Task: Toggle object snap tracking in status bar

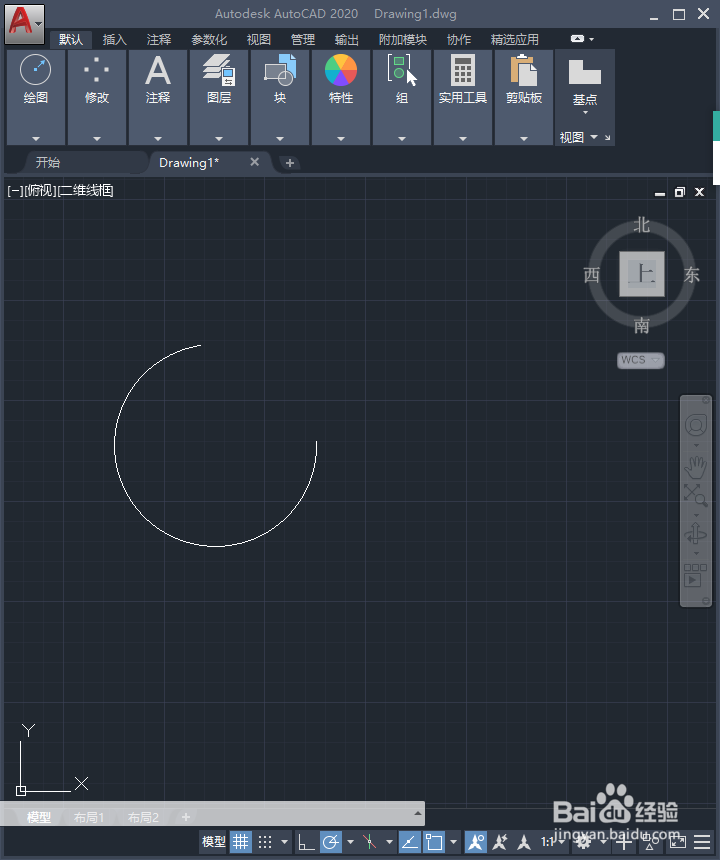Action: tap(410, 841)
